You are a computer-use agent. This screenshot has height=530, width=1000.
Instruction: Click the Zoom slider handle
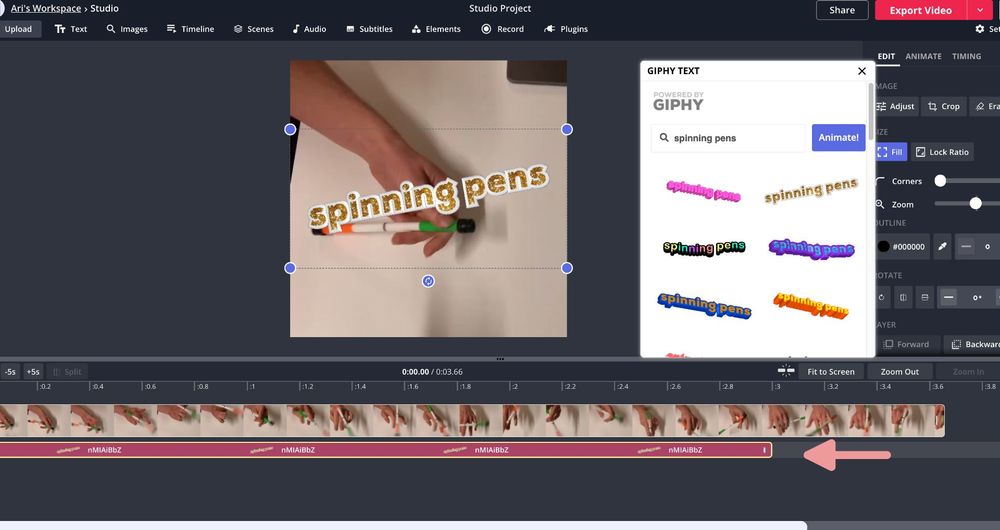click(x=975, y=203)
